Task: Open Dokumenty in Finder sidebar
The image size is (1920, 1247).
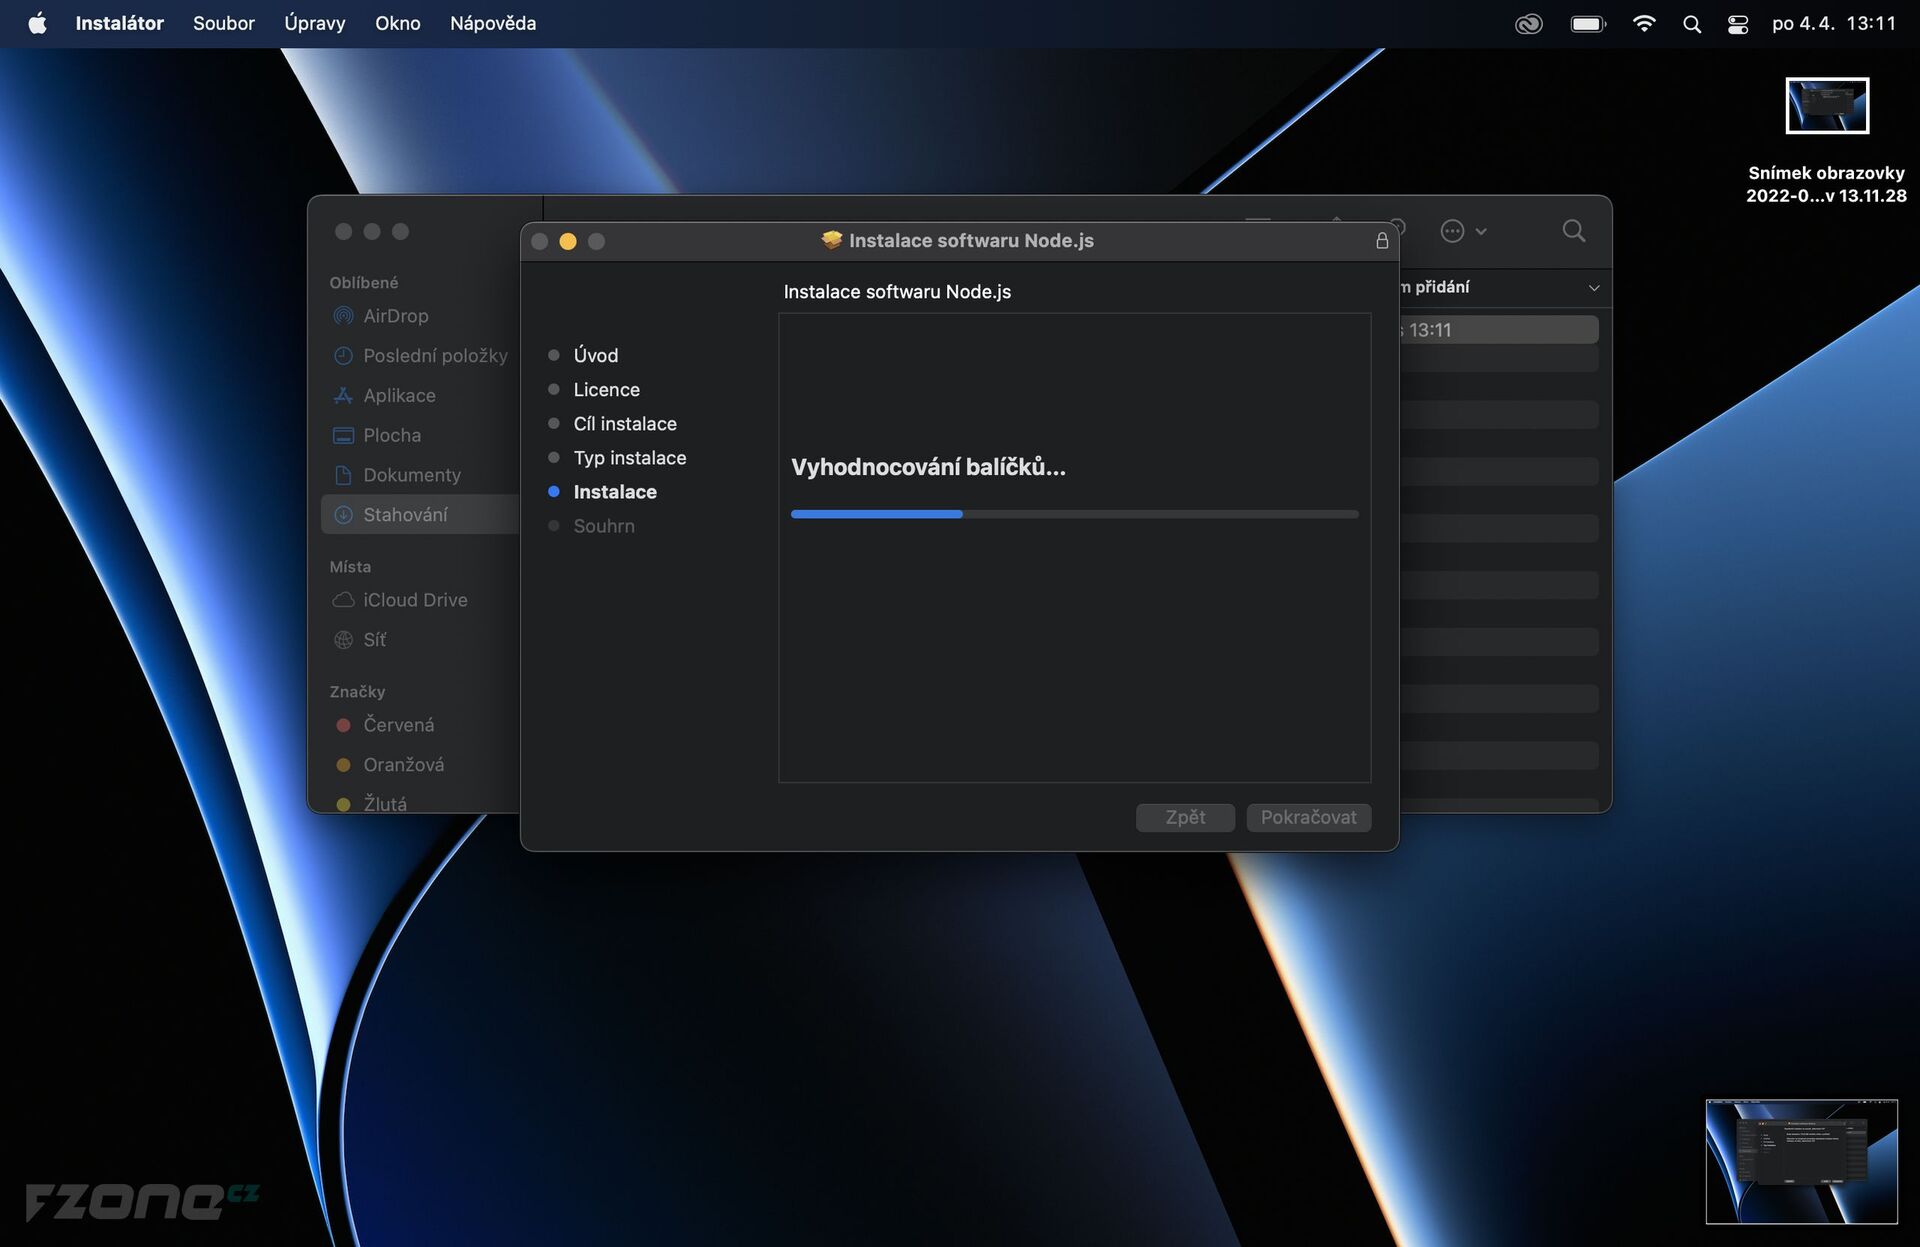Action: pyautogui.click(x=412, y=475)
